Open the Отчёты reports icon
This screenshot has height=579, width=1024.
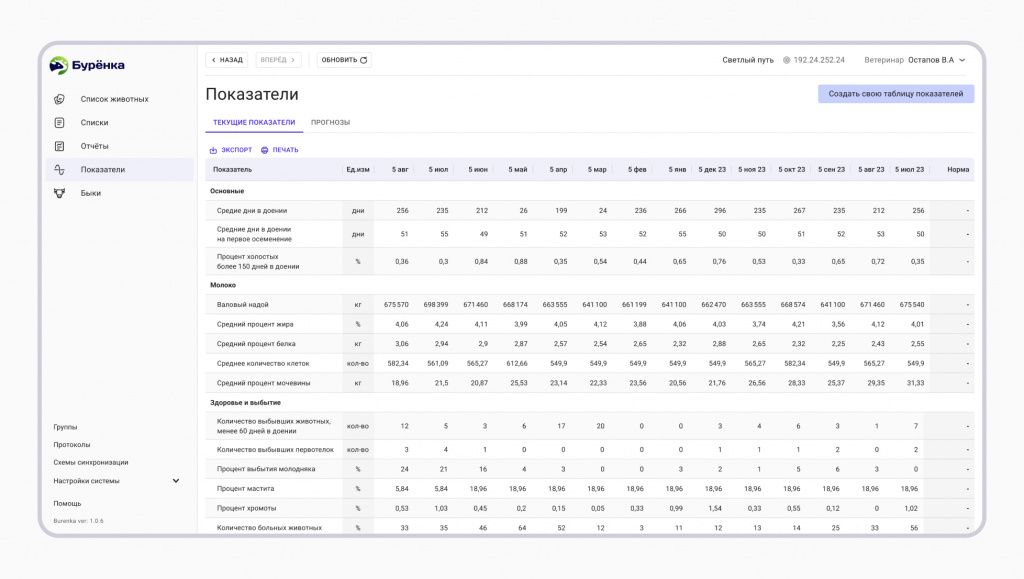(x=59, y=146)
